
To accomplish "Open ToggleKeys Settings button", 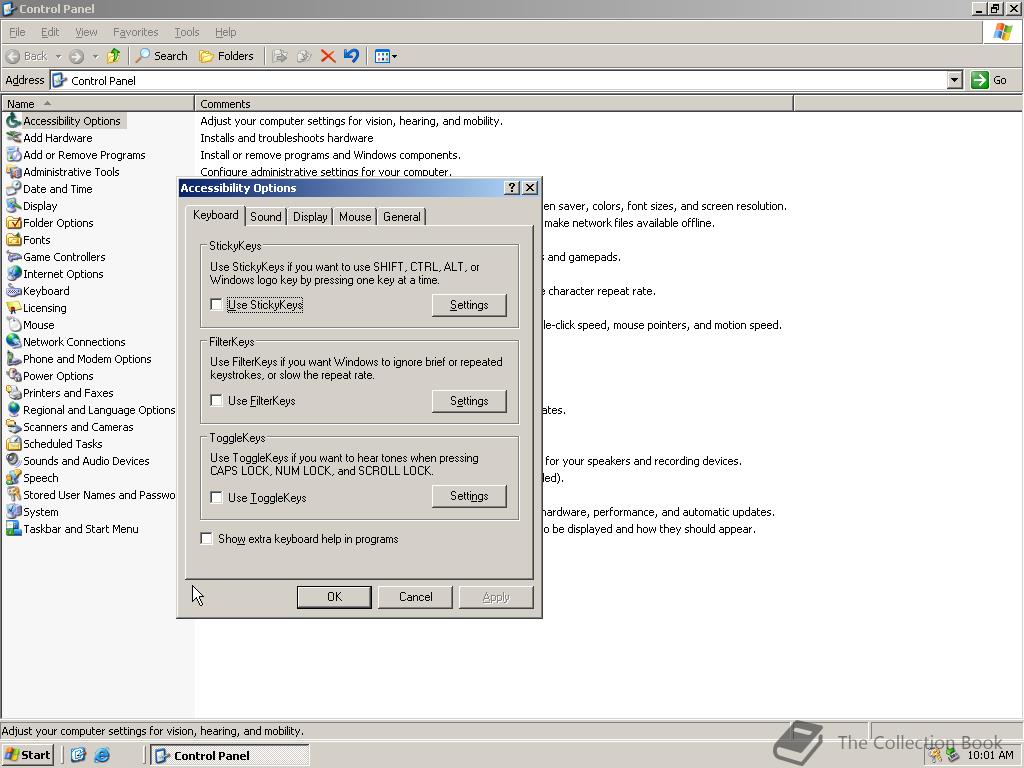I will [x=469, y=496].
